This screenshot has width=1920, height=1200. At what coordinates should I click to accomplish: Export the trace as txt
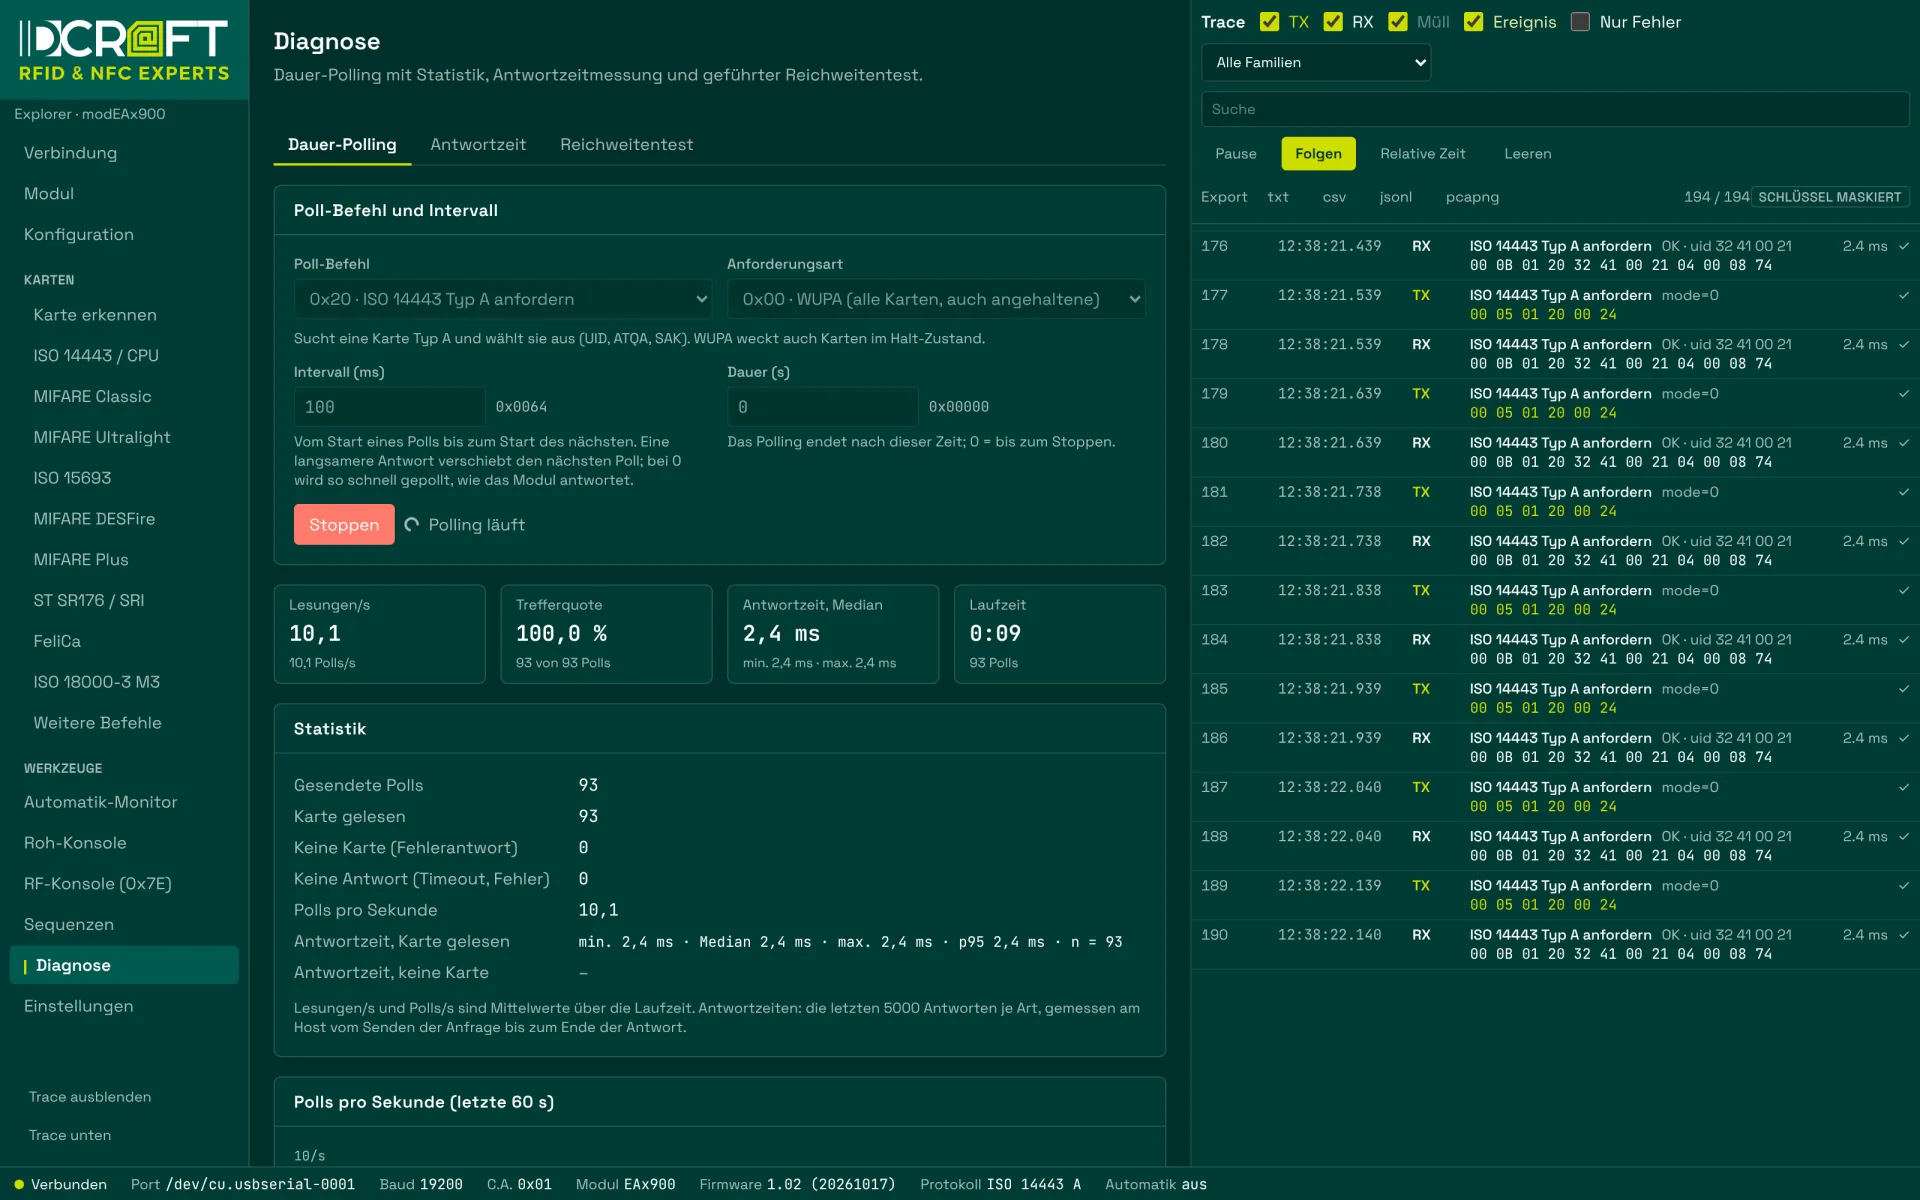1278,197
